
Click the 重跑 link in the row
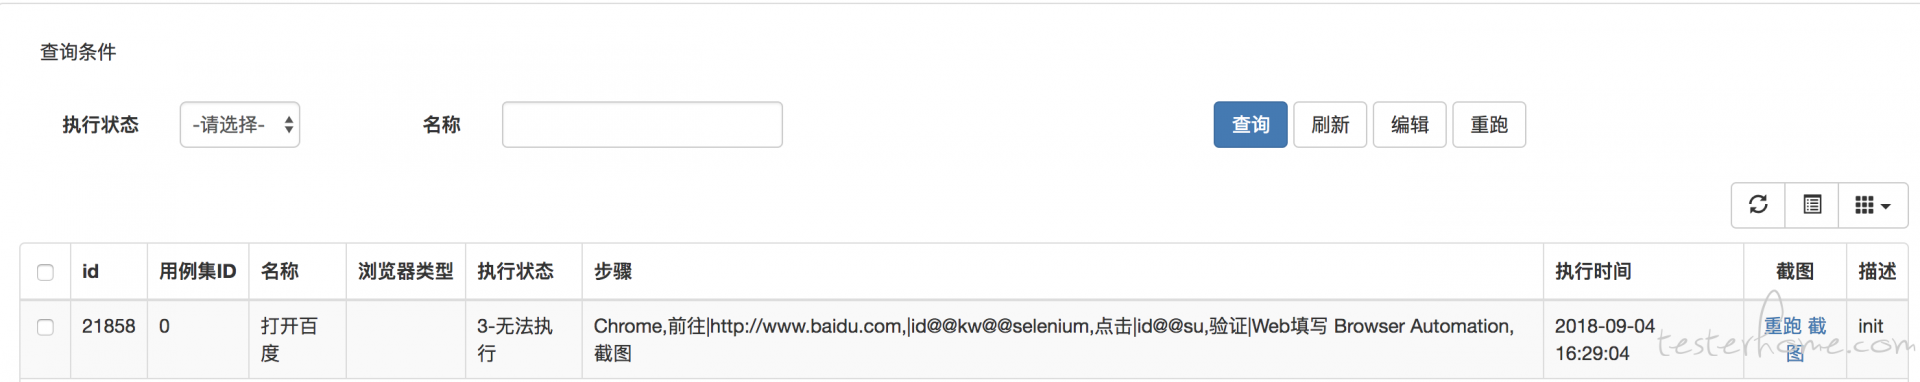pos(1782,326)
